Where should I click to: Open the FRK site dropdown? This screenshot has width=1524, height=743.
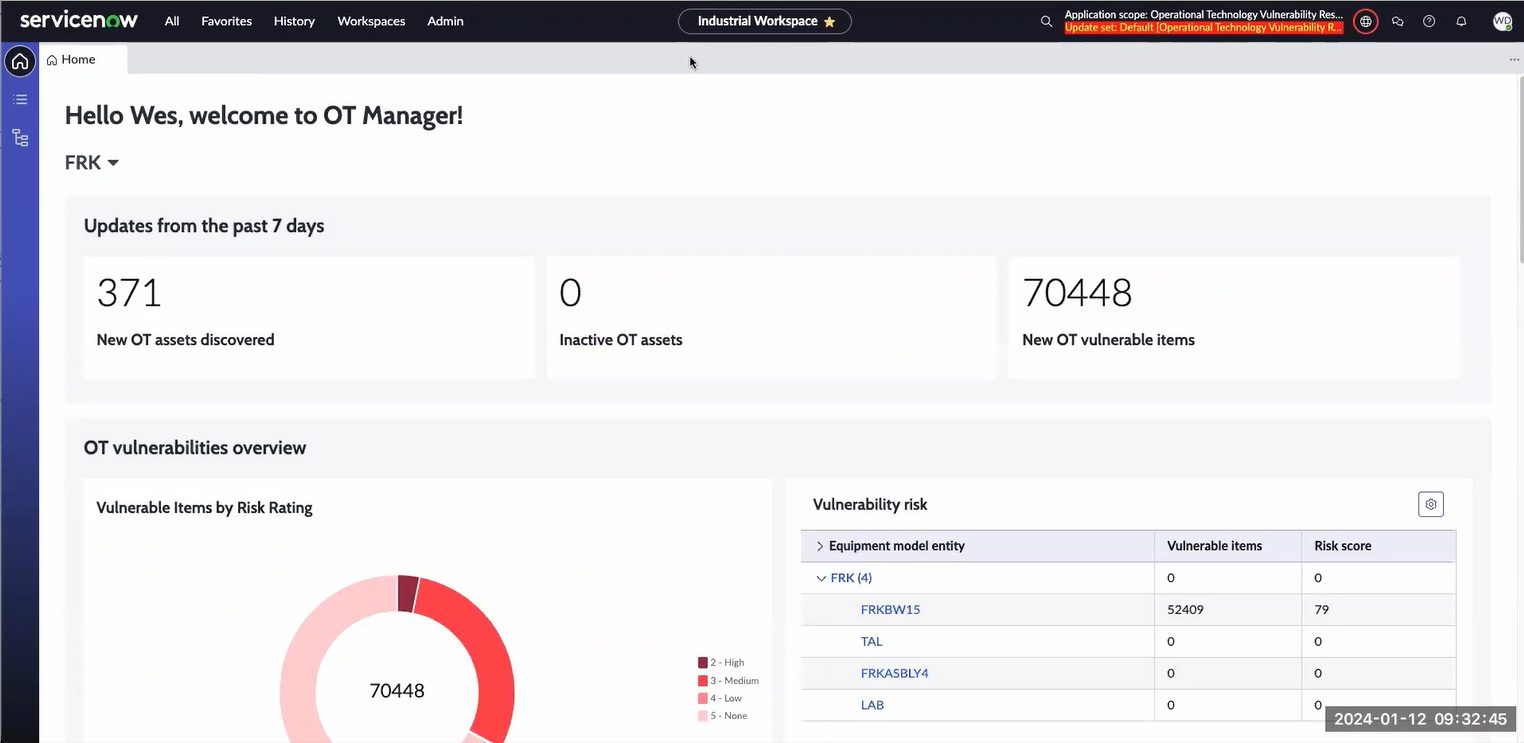pos(92,162)
